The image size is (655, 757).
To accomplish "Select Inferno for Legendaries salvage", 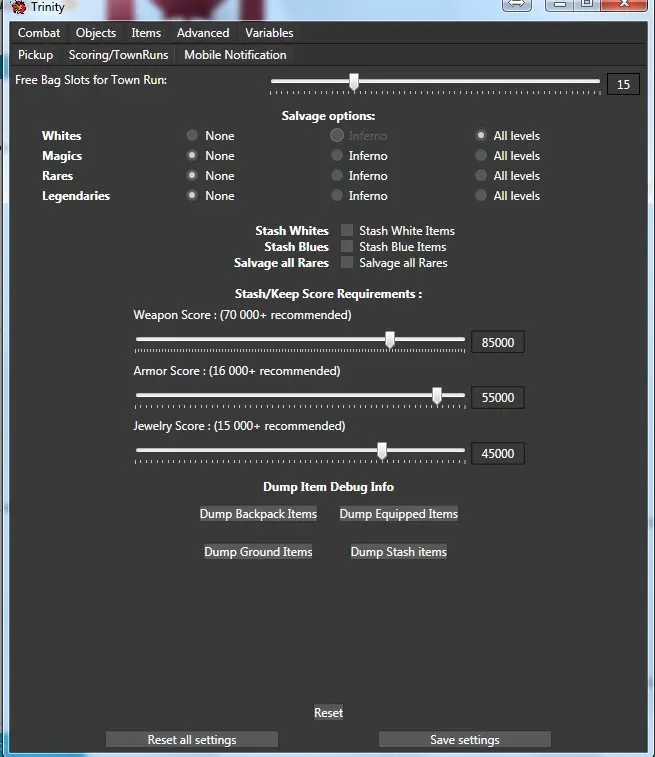I will pos(337,196).
